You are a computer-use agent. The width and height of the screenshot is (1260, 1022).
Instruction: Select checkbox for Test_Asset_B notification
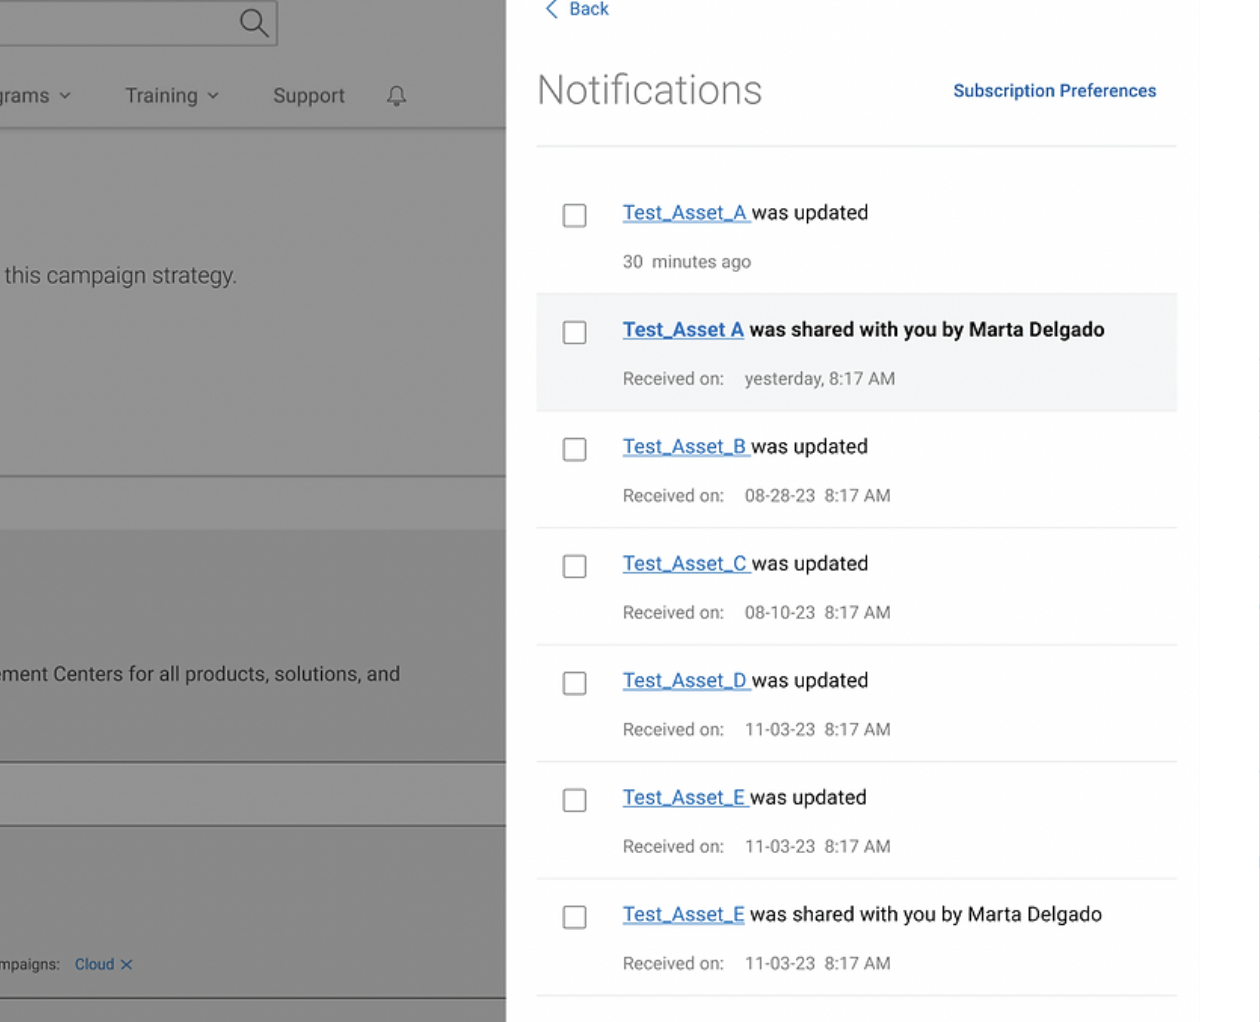click(574, 449)
